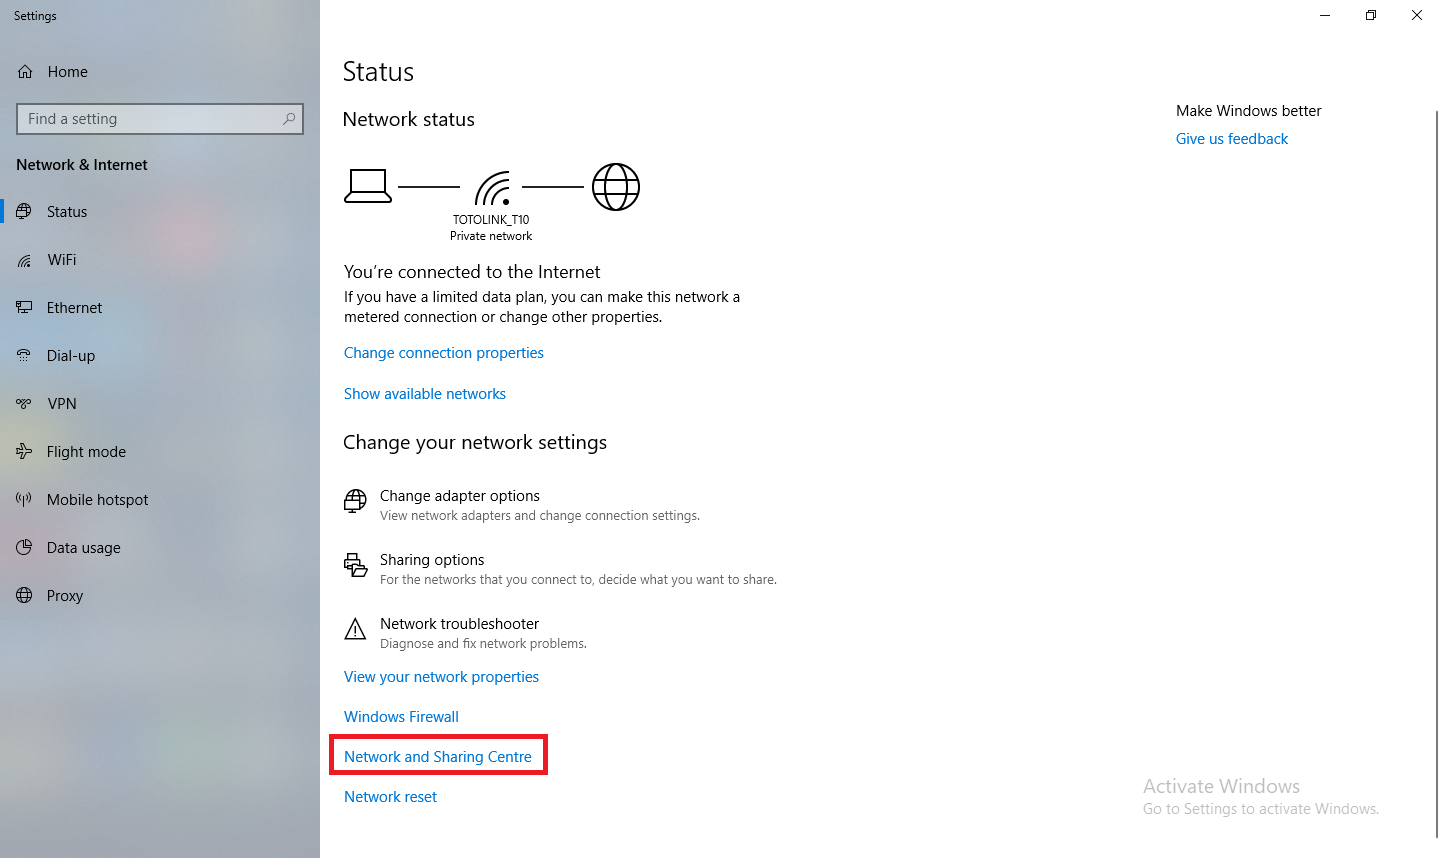This screenshot has height=858, width=1440.
Task: Click the Dial-up phone icon
Action: coord(24,356)
